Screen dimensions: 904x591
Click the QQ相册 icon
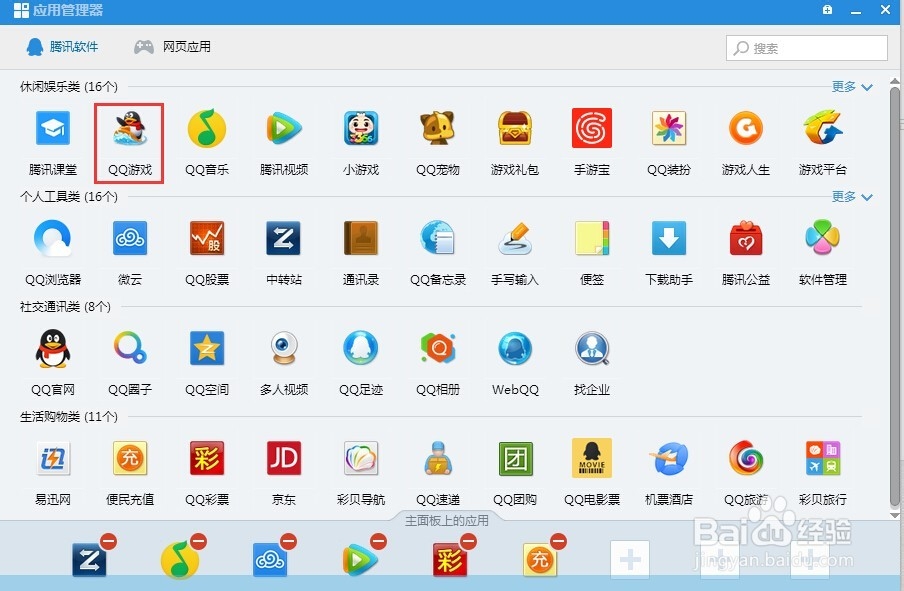point(438,348)
